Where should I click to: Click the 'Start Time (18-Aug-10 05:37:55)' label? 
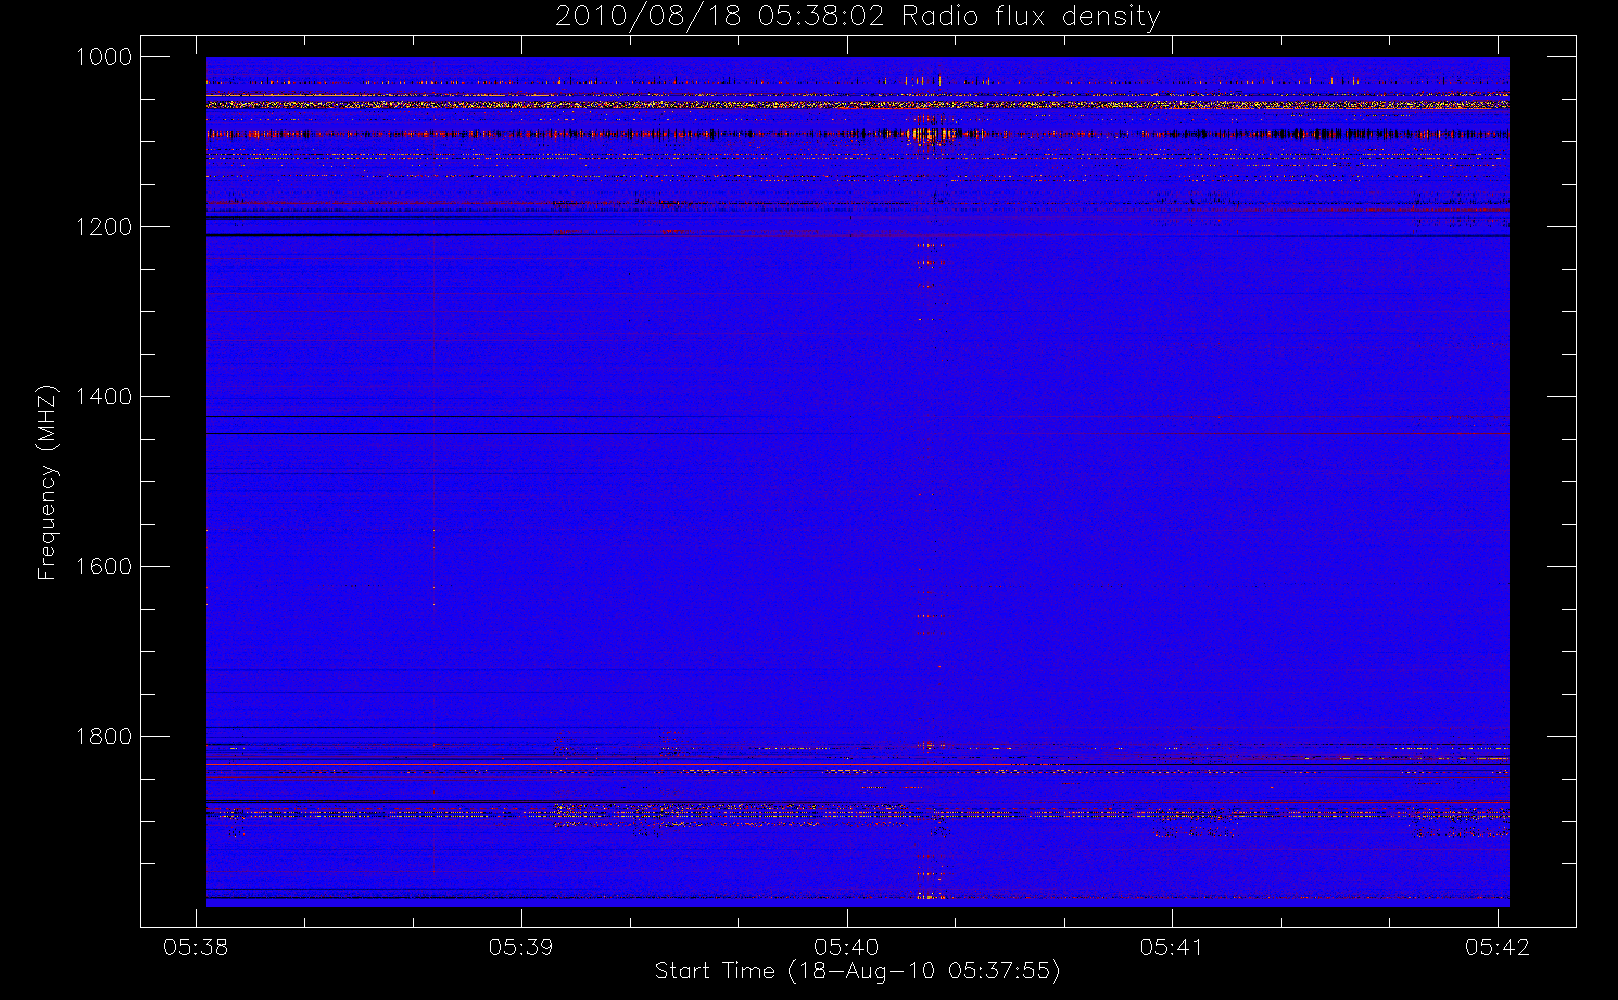(857, 971)
